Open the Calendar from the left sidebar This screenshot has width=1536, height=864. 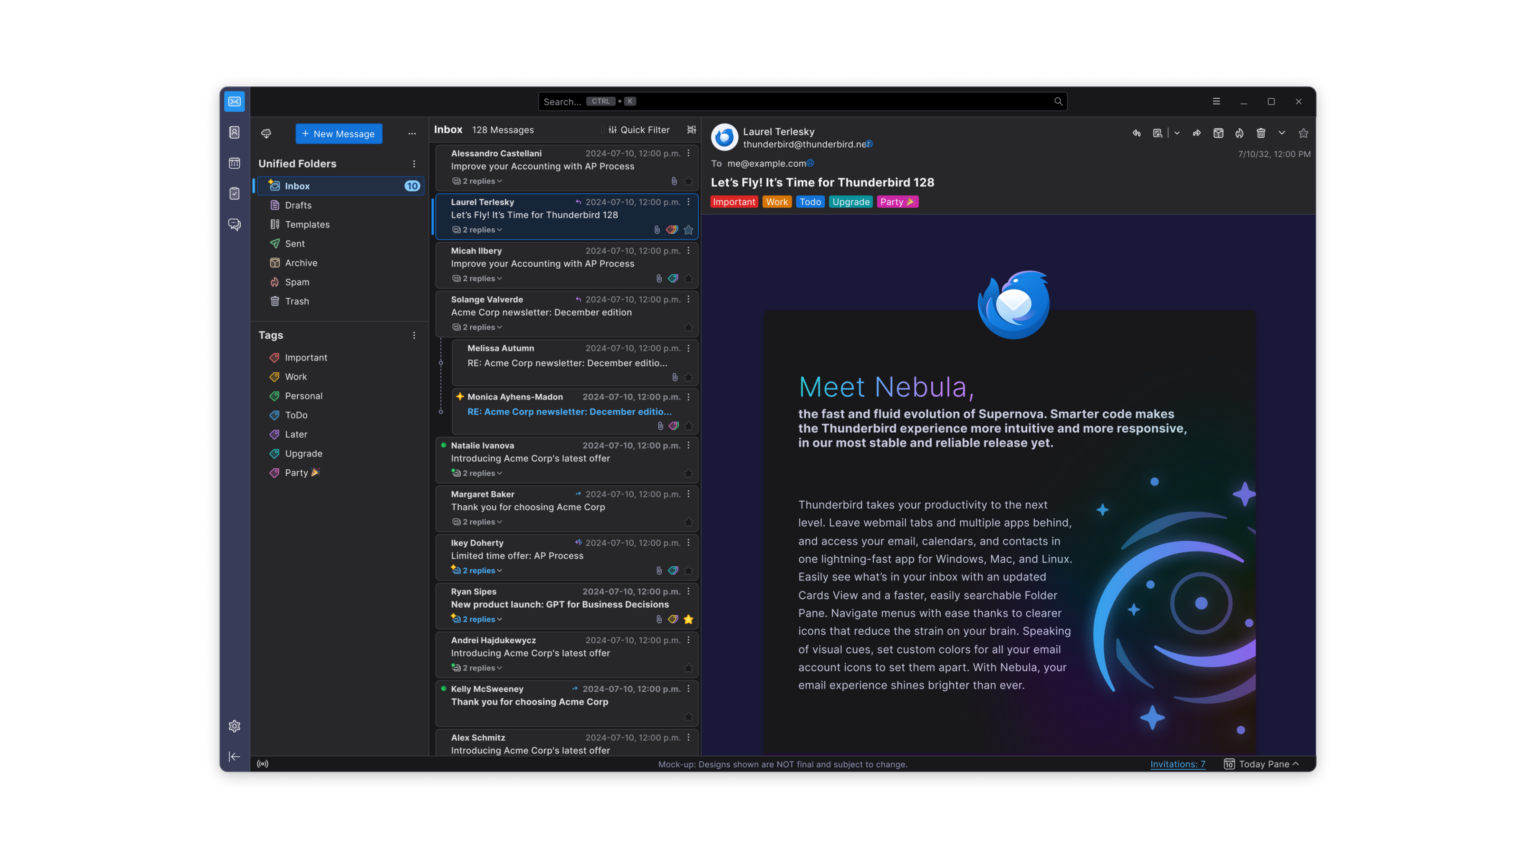click(x=234, y=162)
